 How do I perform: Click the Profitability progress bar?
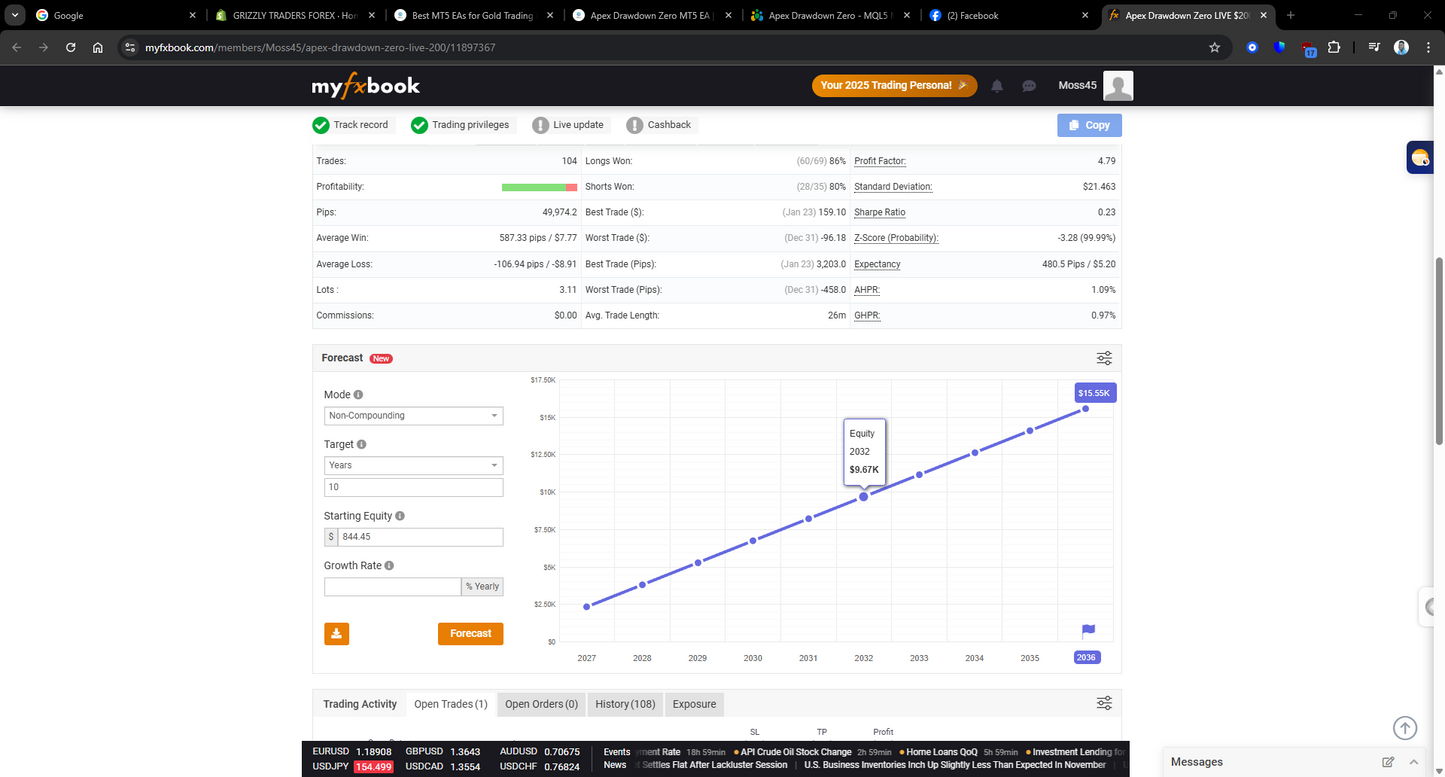539,187
